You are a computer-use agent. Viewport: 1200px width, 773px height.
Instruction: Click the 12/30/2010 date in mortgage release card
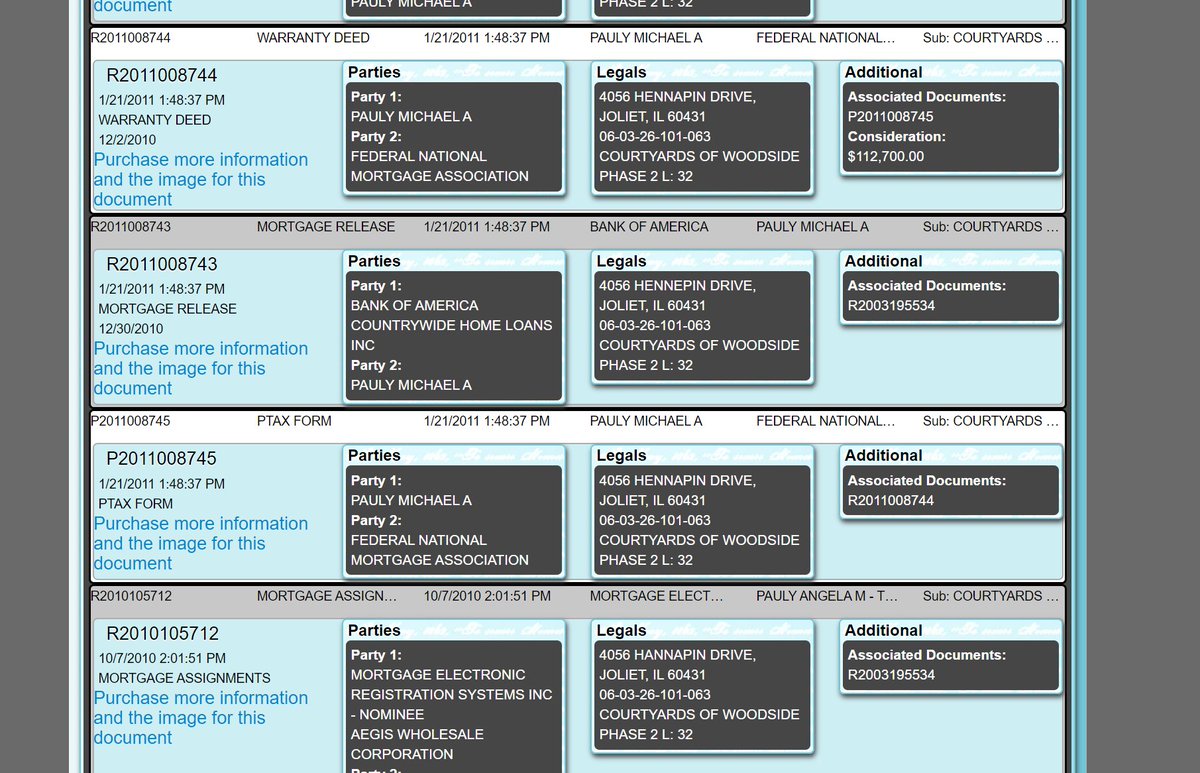click(131, 328)
